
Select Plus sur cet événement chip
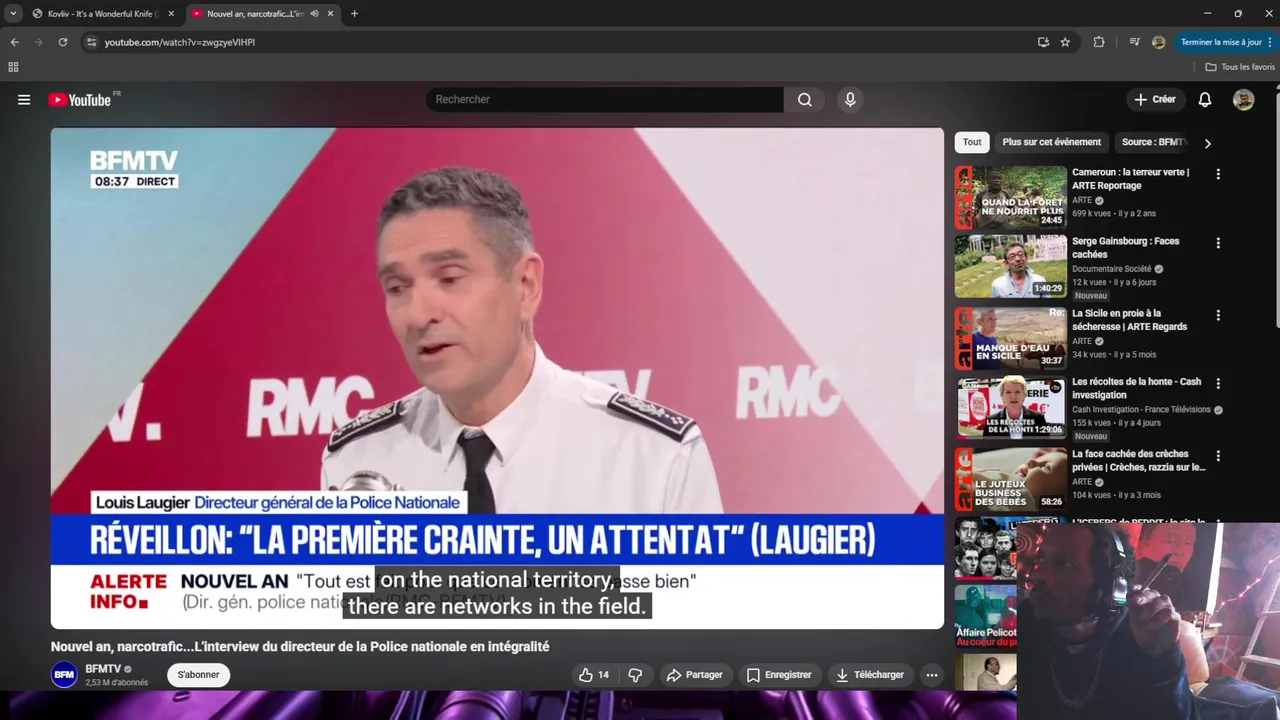pyautogui.click(x=1051, y=142)
